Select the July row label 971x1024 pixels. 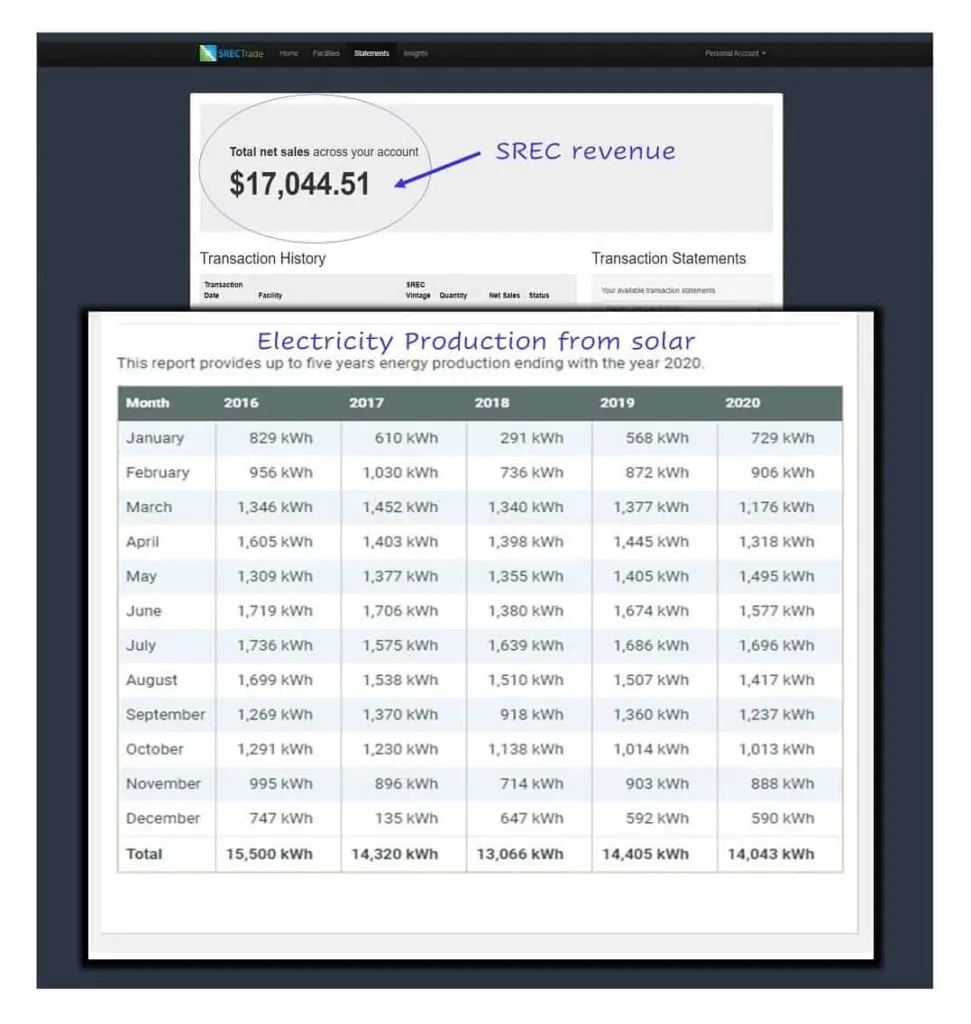(141, 646)
